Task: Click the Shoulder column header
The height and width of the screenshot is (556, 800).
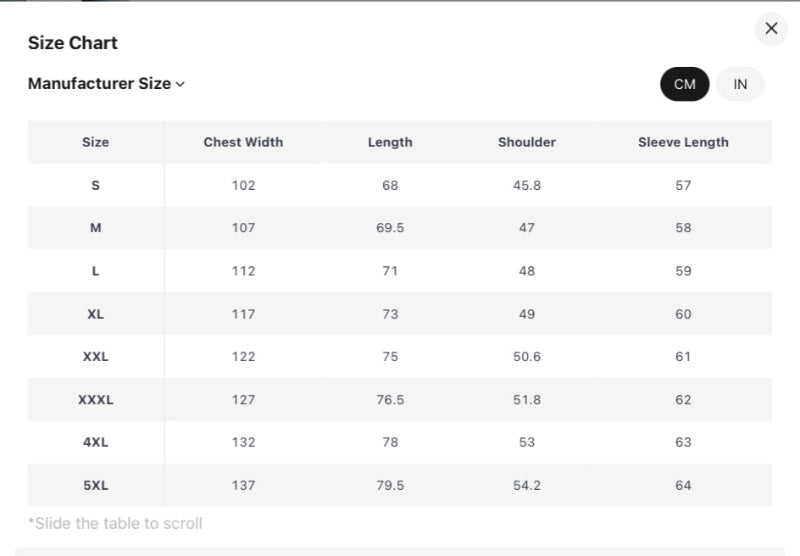Action: 527,142
